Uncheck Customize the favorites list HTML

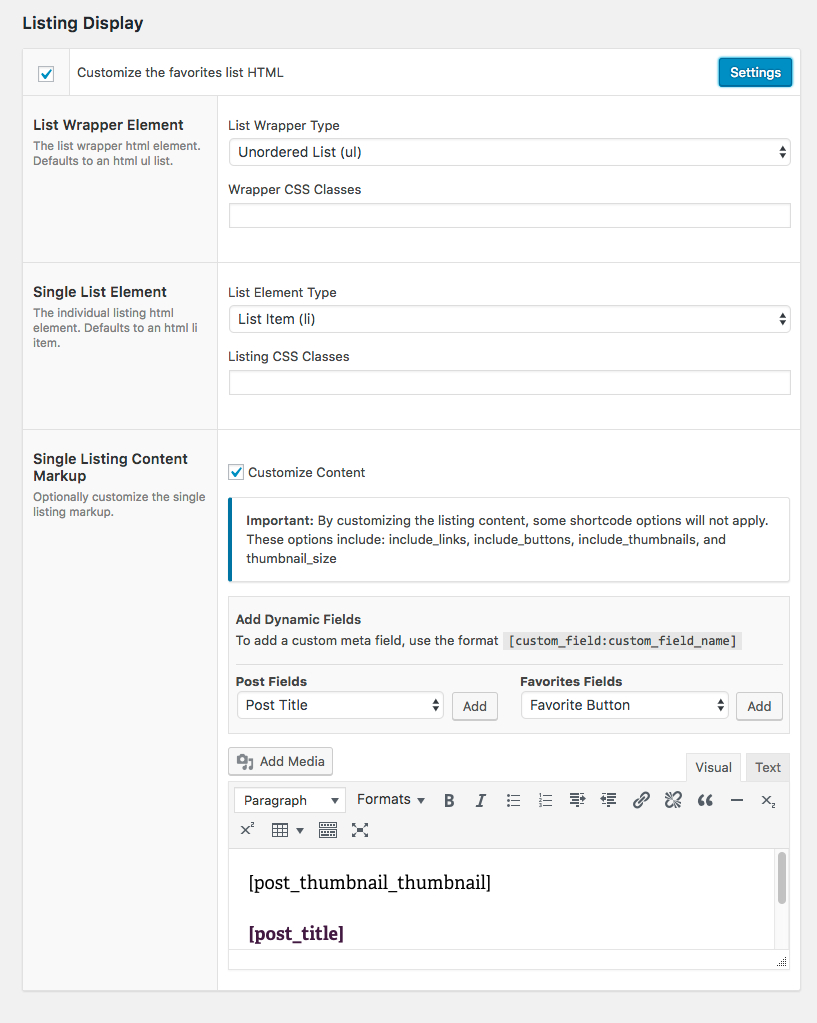(46, 73)
